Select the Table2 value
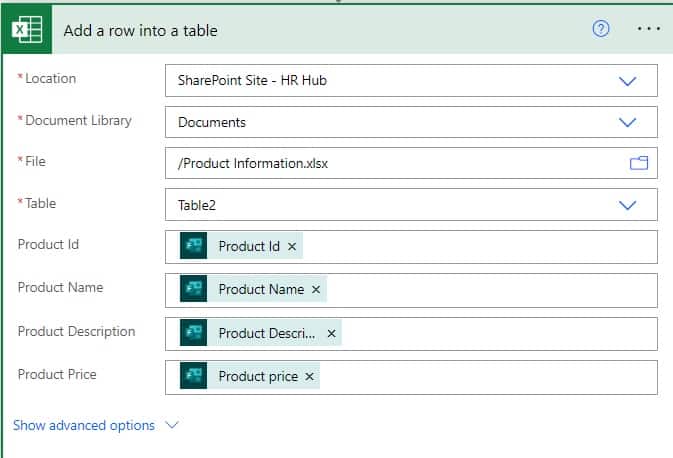Screen dimensions: 673x458 pyautogui.click(x=197, y=205)
